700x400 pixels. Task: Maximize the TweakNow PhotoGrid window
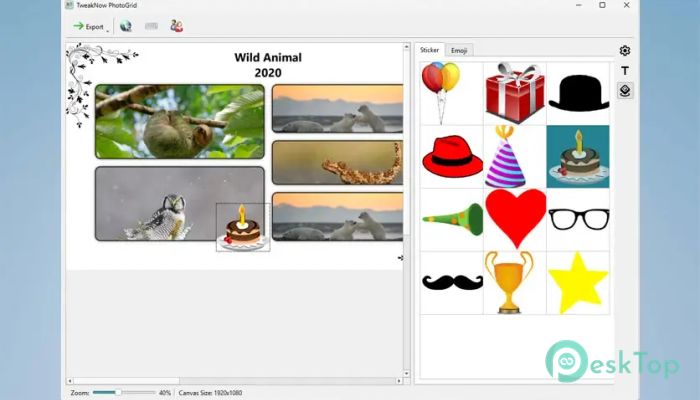click(x=602, y=5)
